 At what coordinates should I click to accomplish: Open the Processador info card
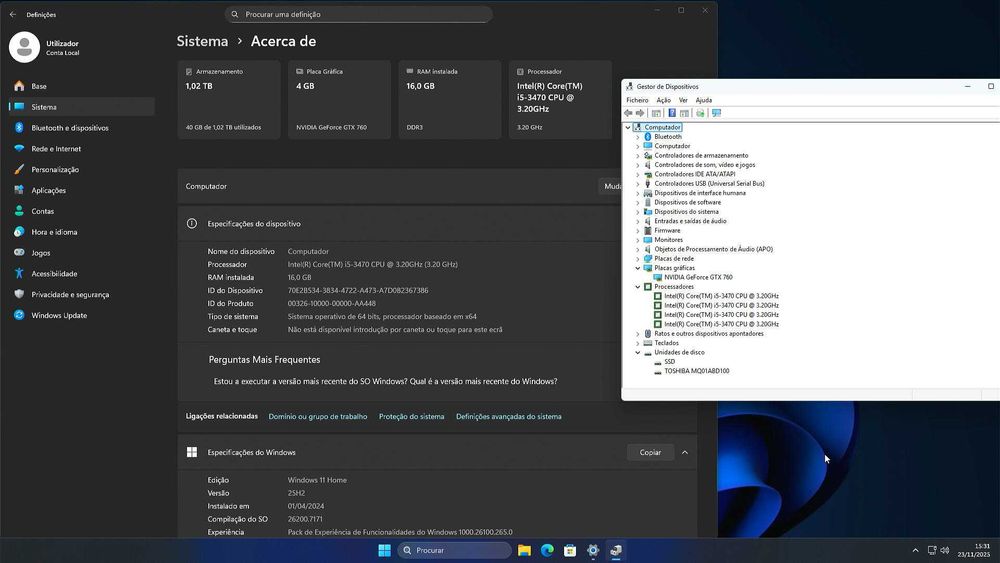tap(561, 99)
